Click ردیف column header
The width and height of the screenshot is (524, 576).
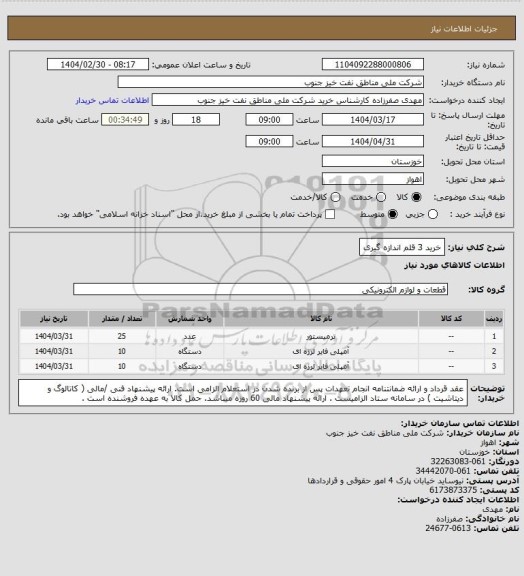(494, 319)
